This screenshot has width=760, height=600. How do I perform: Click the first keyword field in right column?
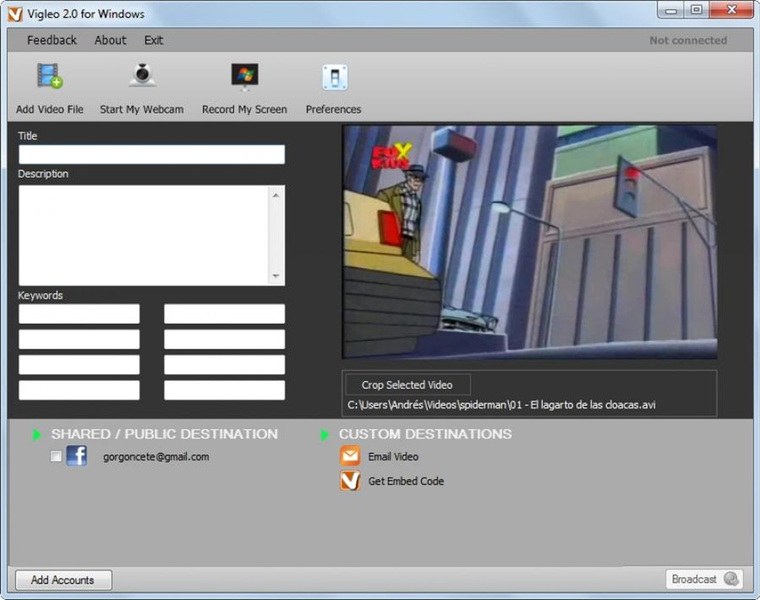224,314
